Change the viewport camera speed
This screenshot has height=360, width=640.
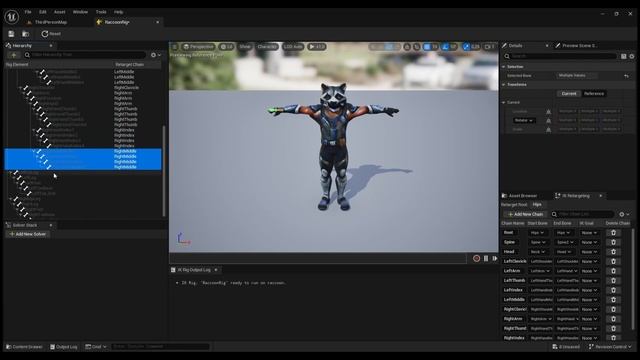489,47
